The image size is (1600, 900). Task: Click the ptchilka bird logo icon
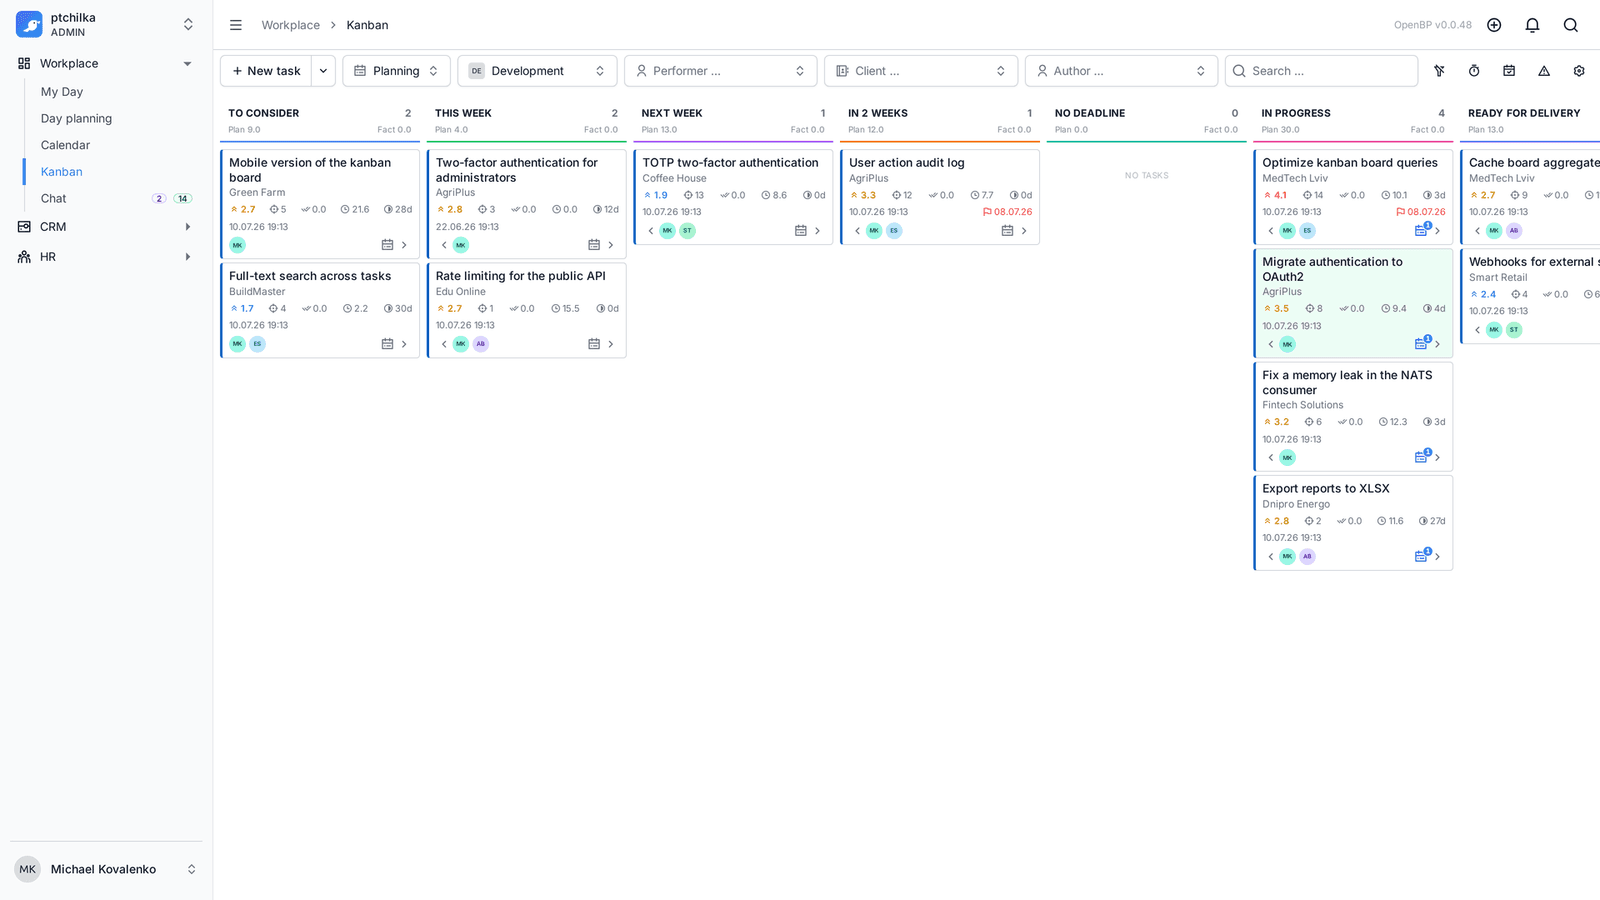coord(29,24)
